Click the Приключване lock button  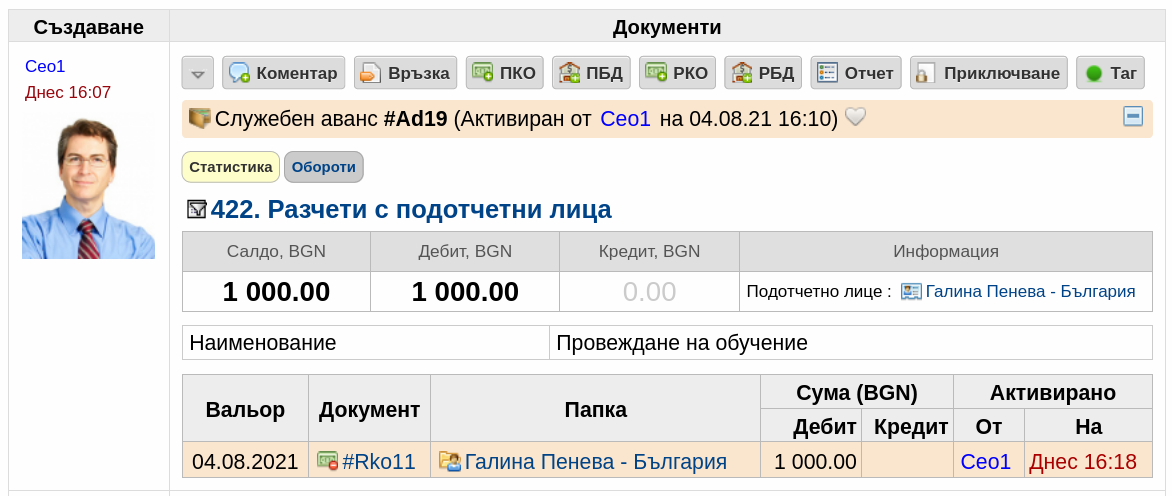(989, 72)
